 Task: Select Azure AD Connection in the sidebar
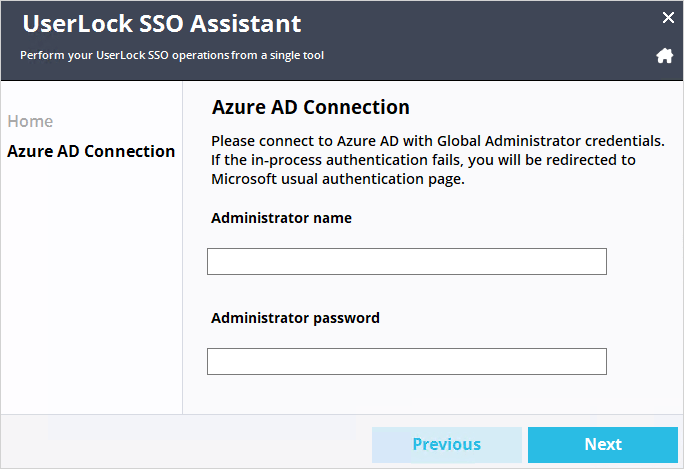coord(91,151)
